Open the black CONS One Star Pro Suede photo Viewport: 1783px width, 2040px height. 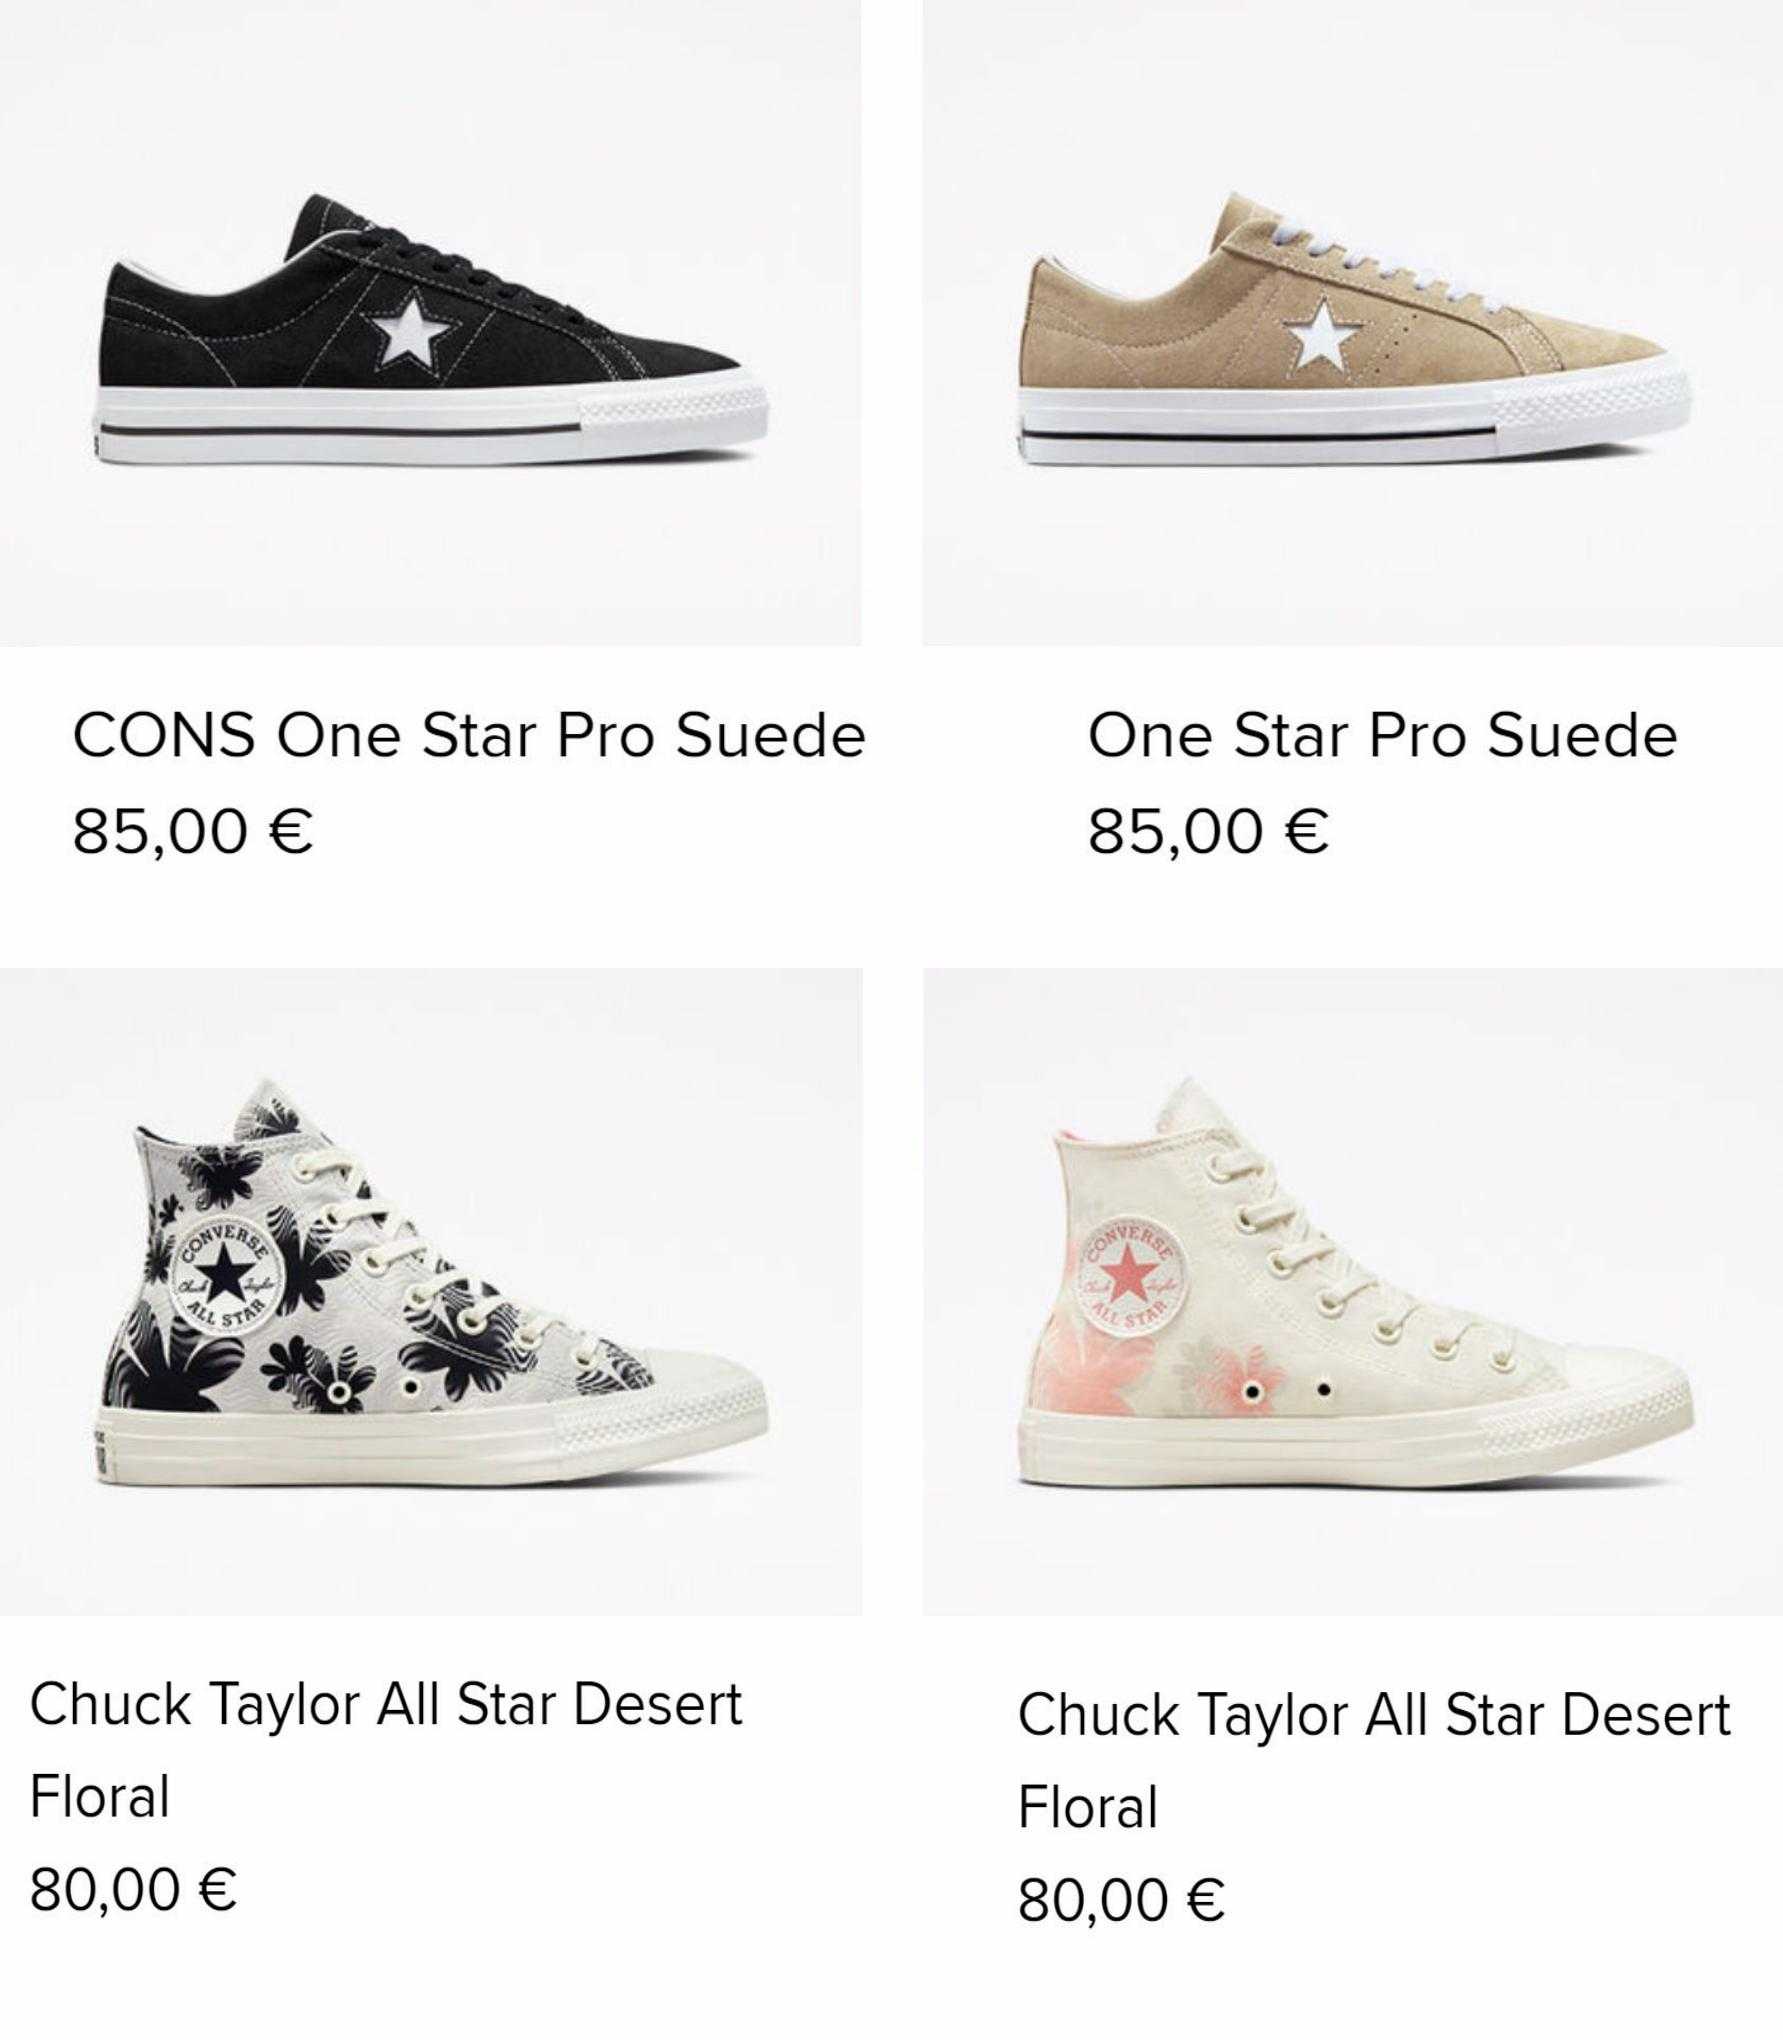[430, 323]
